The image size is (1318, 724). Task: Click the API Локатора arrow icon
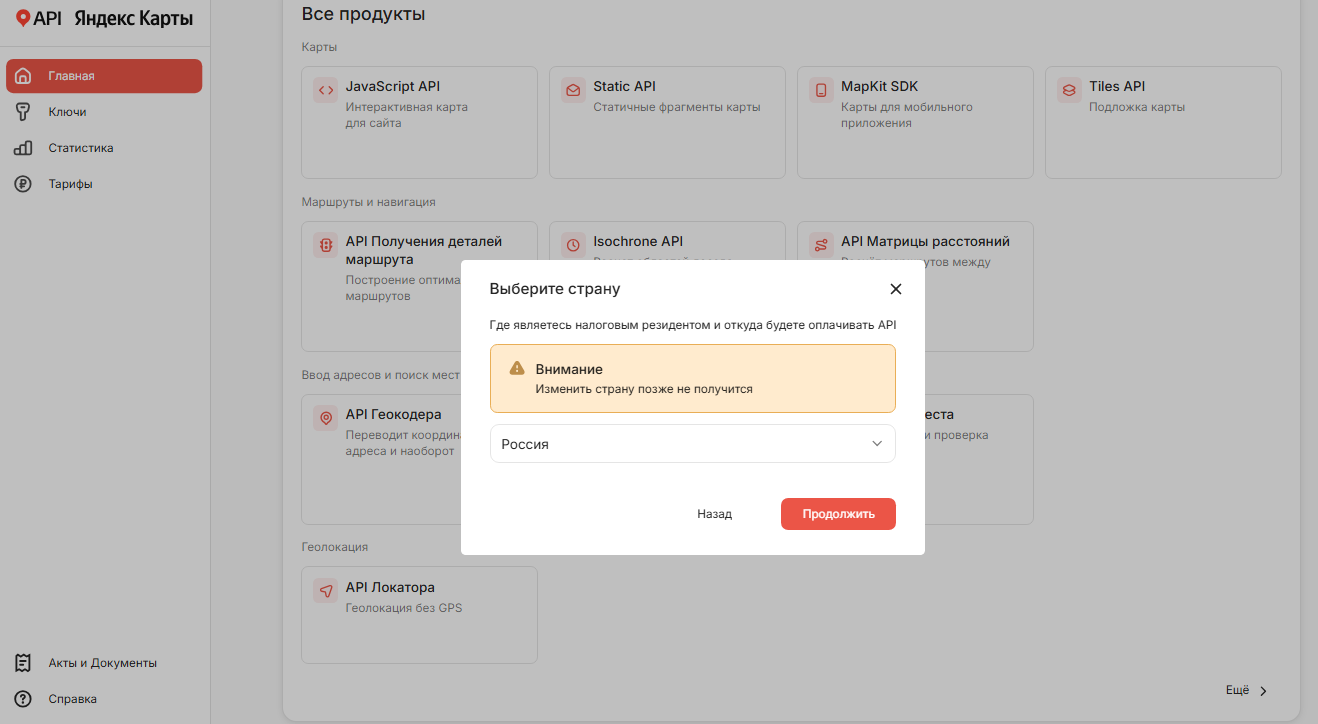tap(325, 591)
